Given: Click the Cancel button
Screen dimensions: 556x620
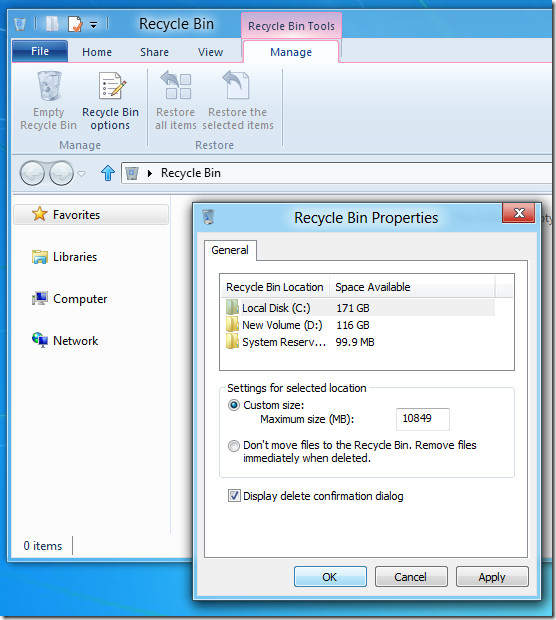Looking at the screenshot, I should pyautogui.click(x=411, y=577).
